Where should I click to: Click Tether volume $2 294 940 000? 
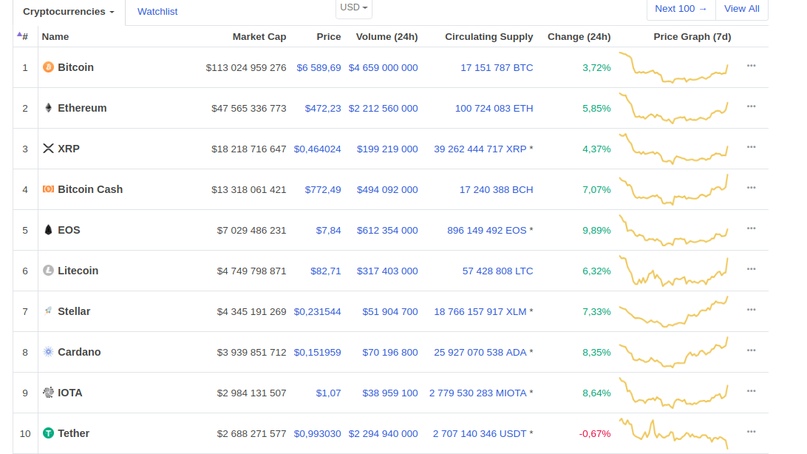pyautogui.click(x=383, y=433)
